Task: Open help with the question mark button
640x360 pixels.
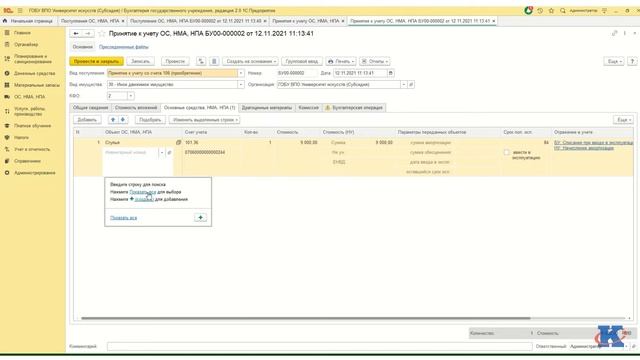Action: coord(632,61)
